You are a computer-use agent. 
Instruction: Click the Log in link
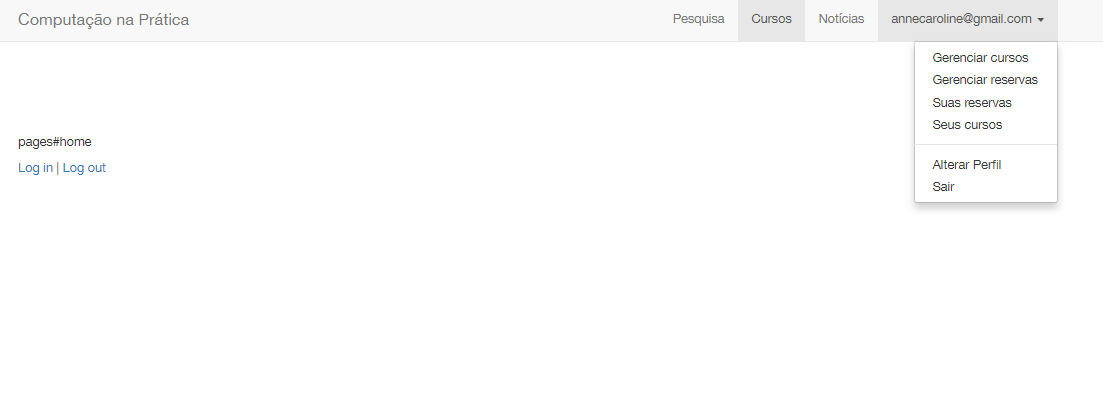35,168
